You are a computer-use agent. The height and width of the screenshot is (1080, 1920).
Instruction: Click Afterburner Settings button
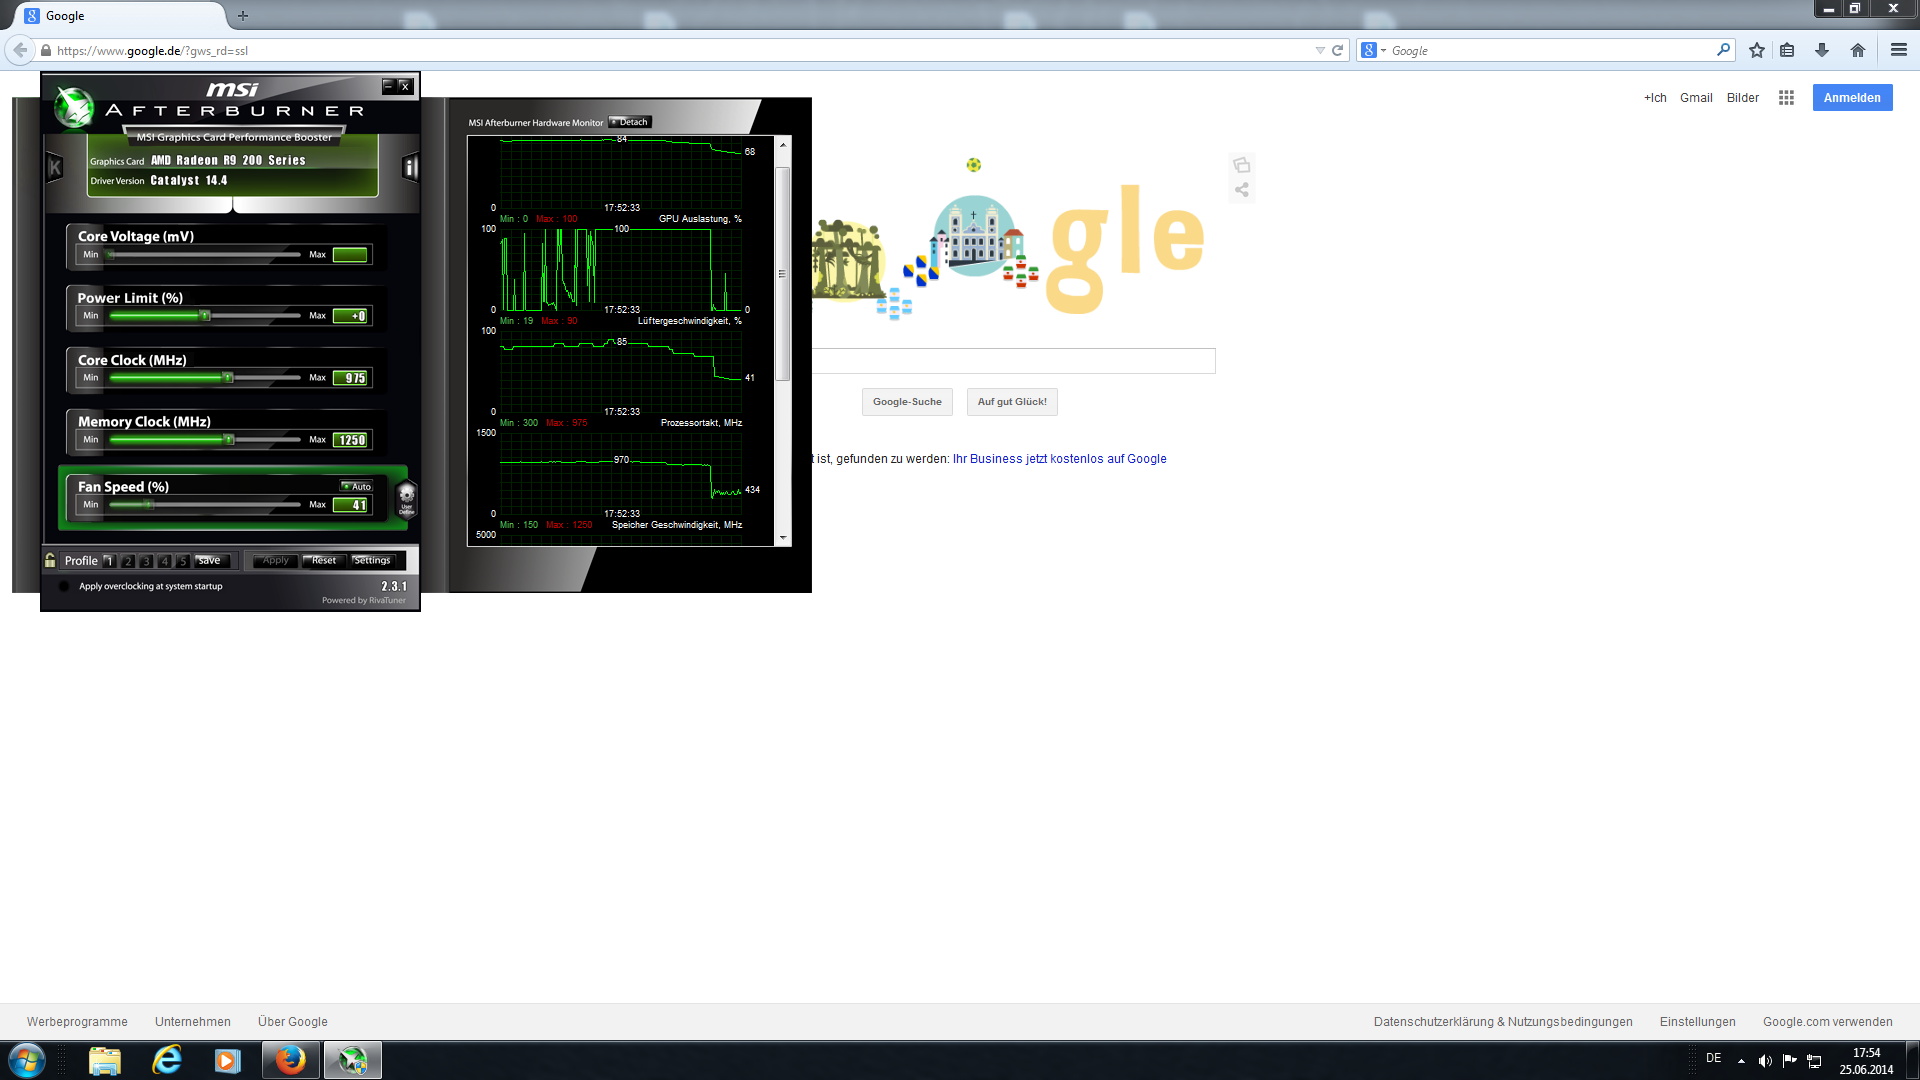coord(373,561)
